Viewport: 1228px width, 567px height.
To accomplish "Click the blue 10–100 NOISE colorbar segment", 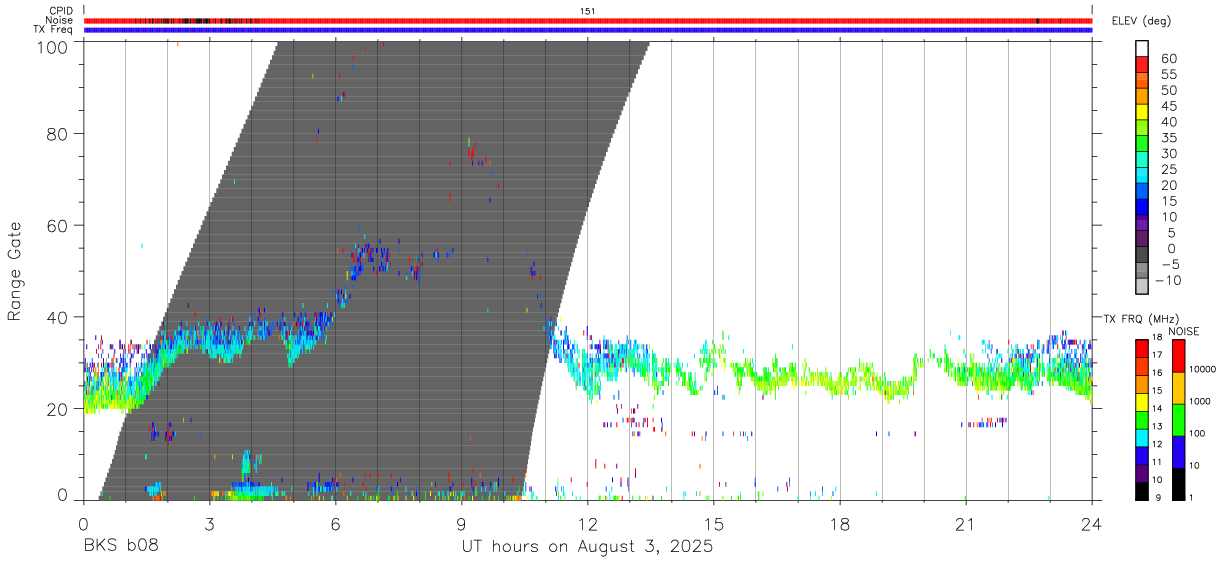I will coord(1178,451).
